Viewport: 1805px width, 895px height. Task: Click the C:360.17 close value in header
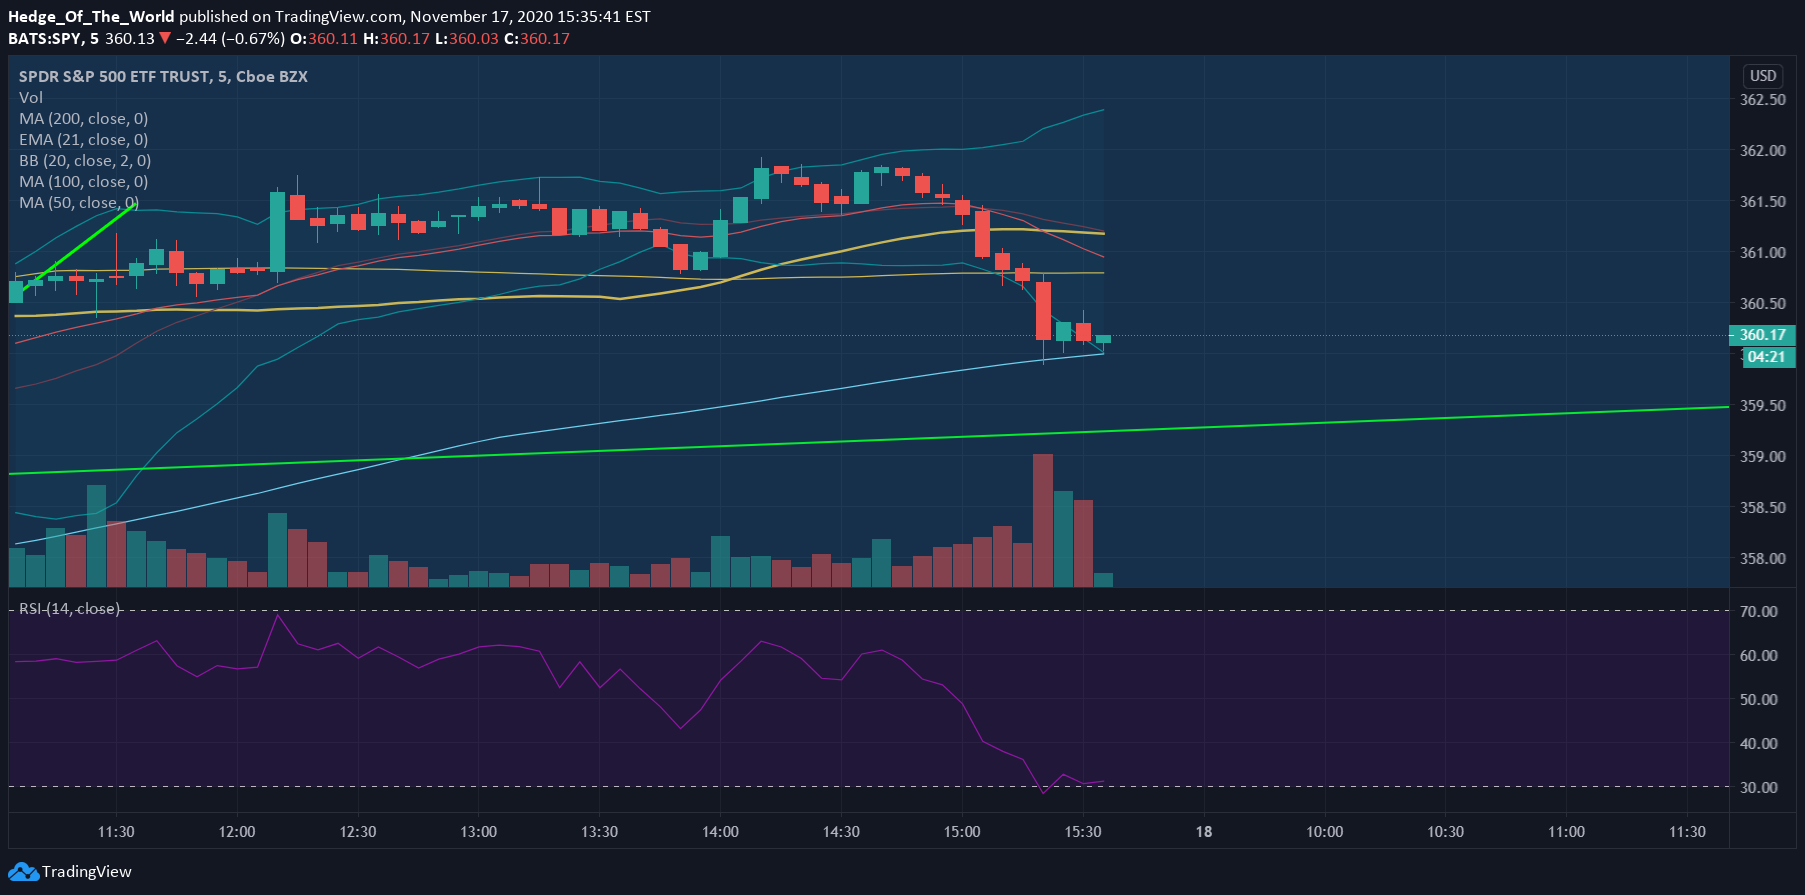click(537, 39)
